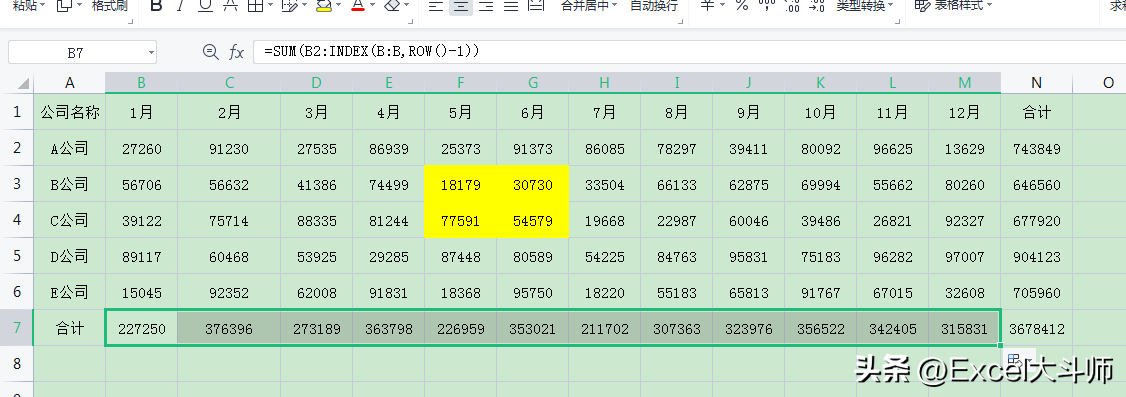Select E公司 row label
1126x397 pixels.
tap(70, 292)
